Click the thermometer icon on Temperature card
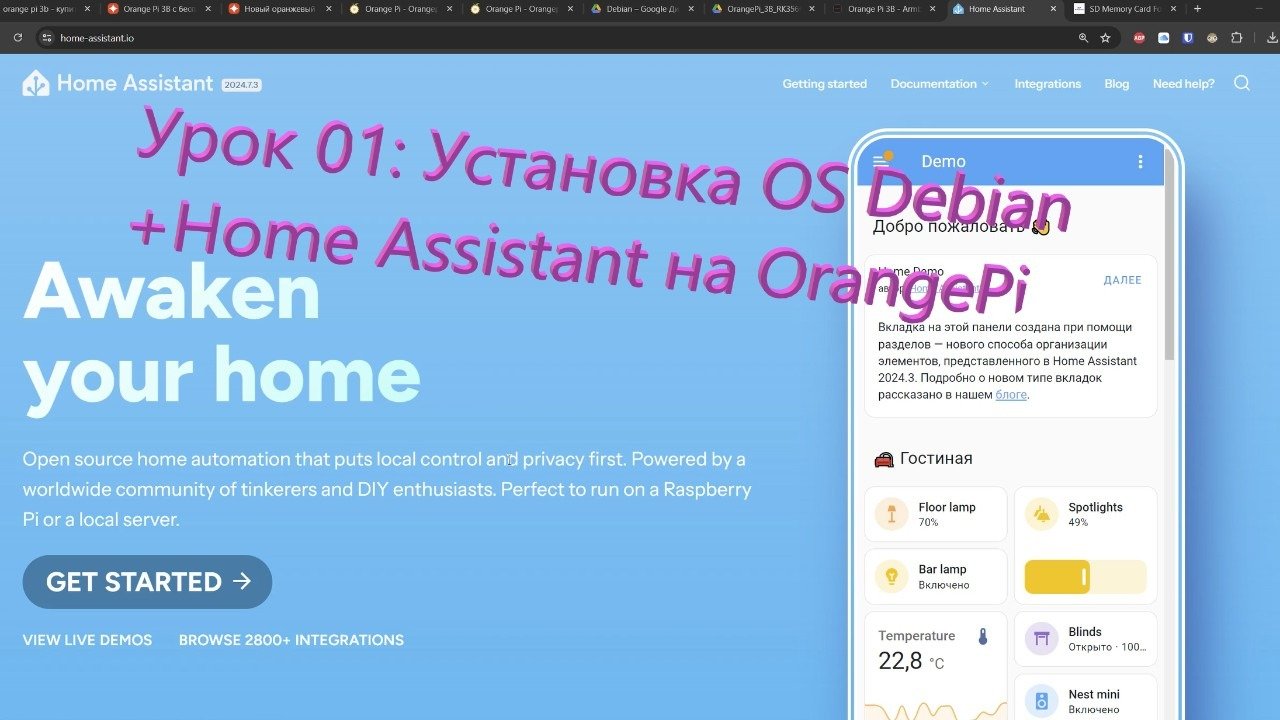This screenshot has width=1280, height=720. click(983, 636)
